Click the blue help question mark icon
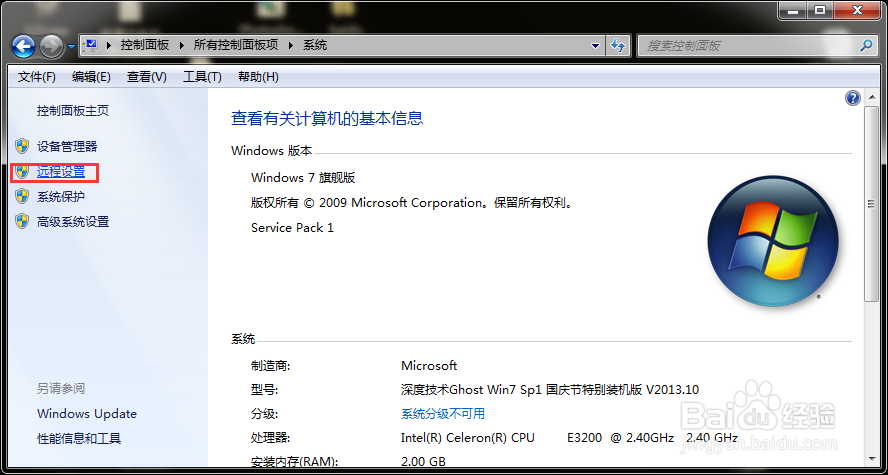The image size is (888, 475). point(853,99)
